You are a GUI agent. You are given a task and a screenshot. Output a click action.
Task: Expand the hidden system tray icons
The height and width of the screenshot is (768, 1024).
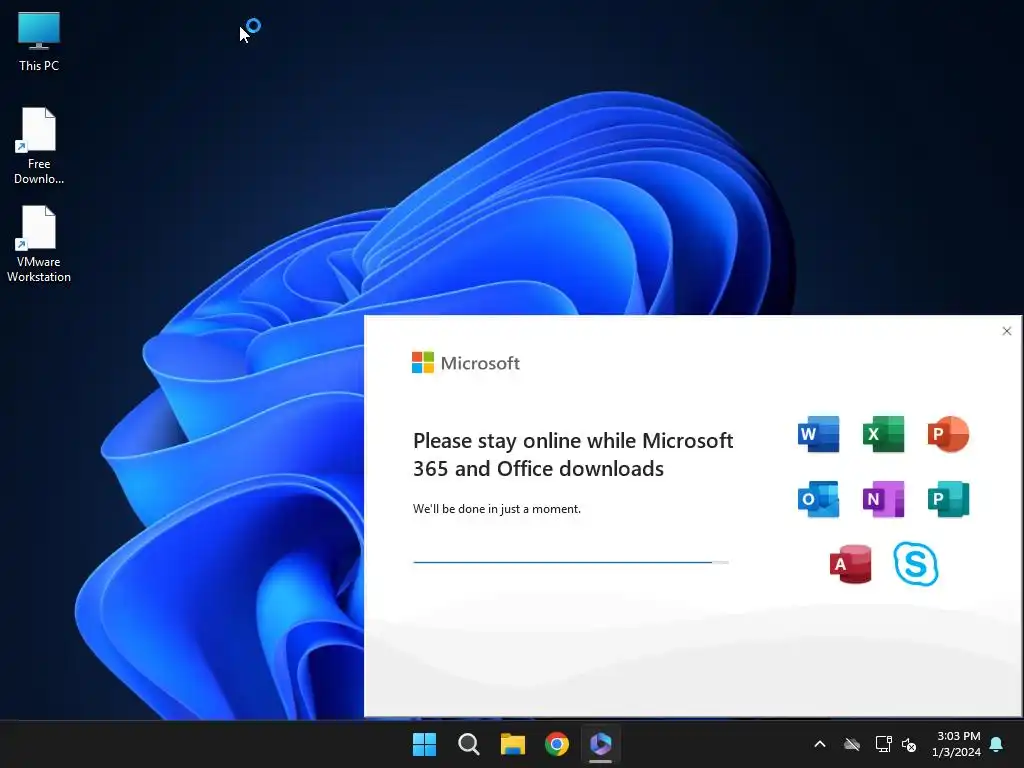pos(820,744)
